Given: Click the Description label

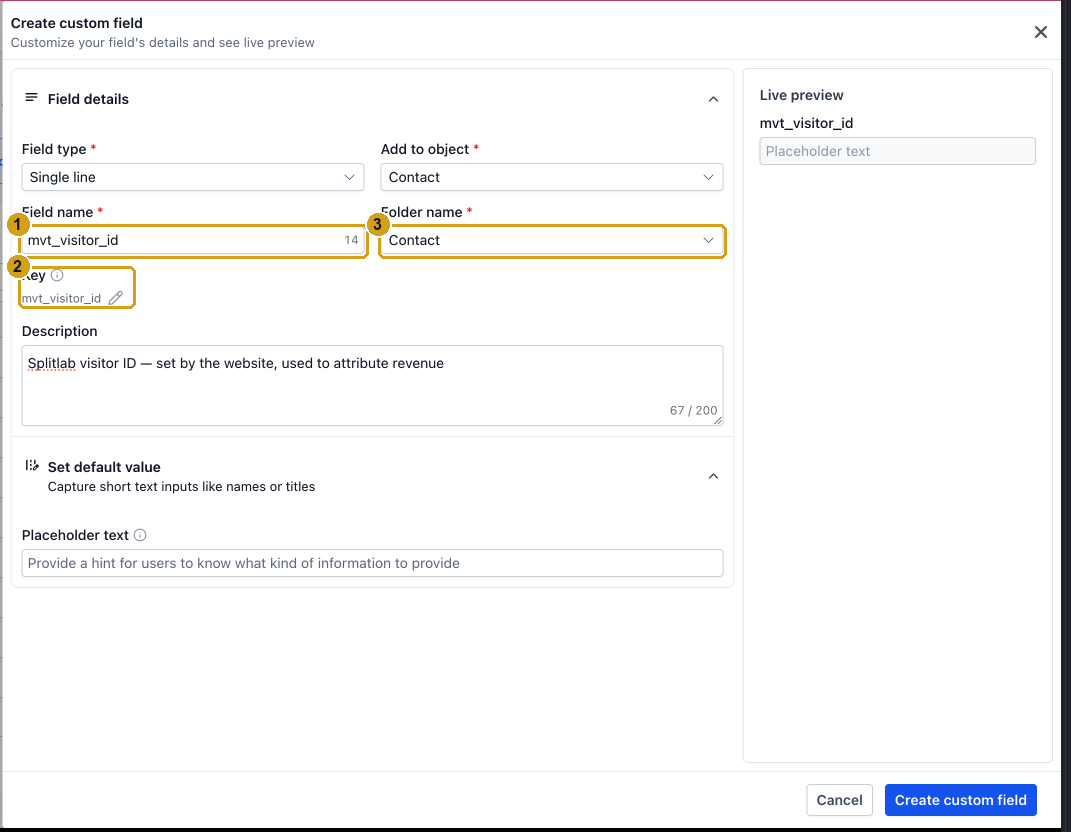Looking at the screenshot, I should 59,331.
